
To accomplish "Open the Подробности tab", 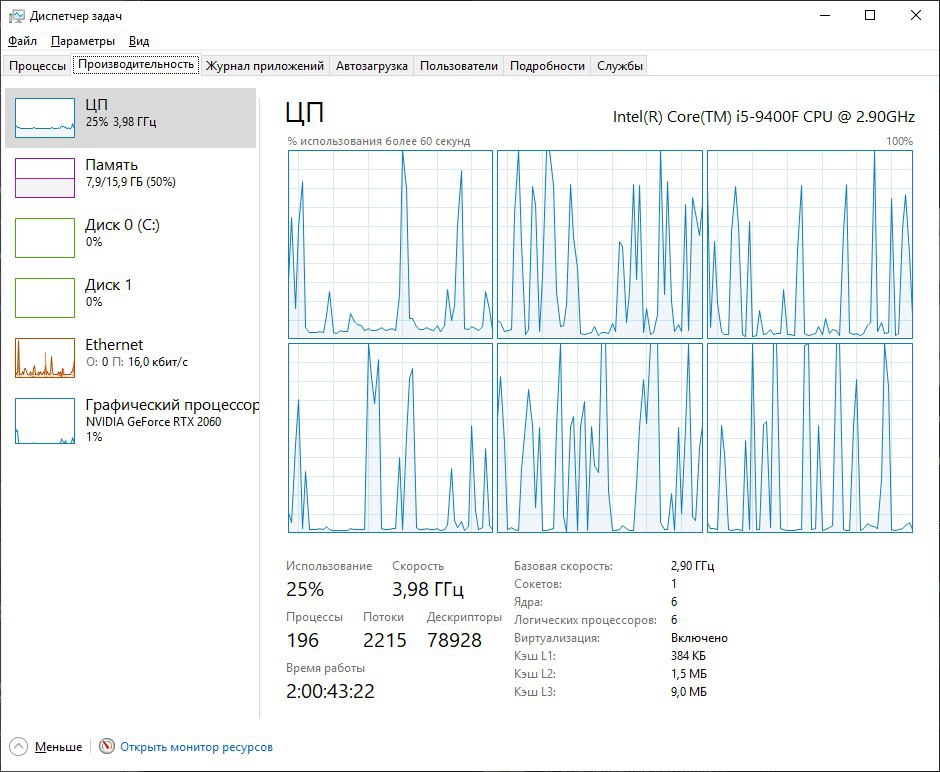I will [x=547, y=66].
